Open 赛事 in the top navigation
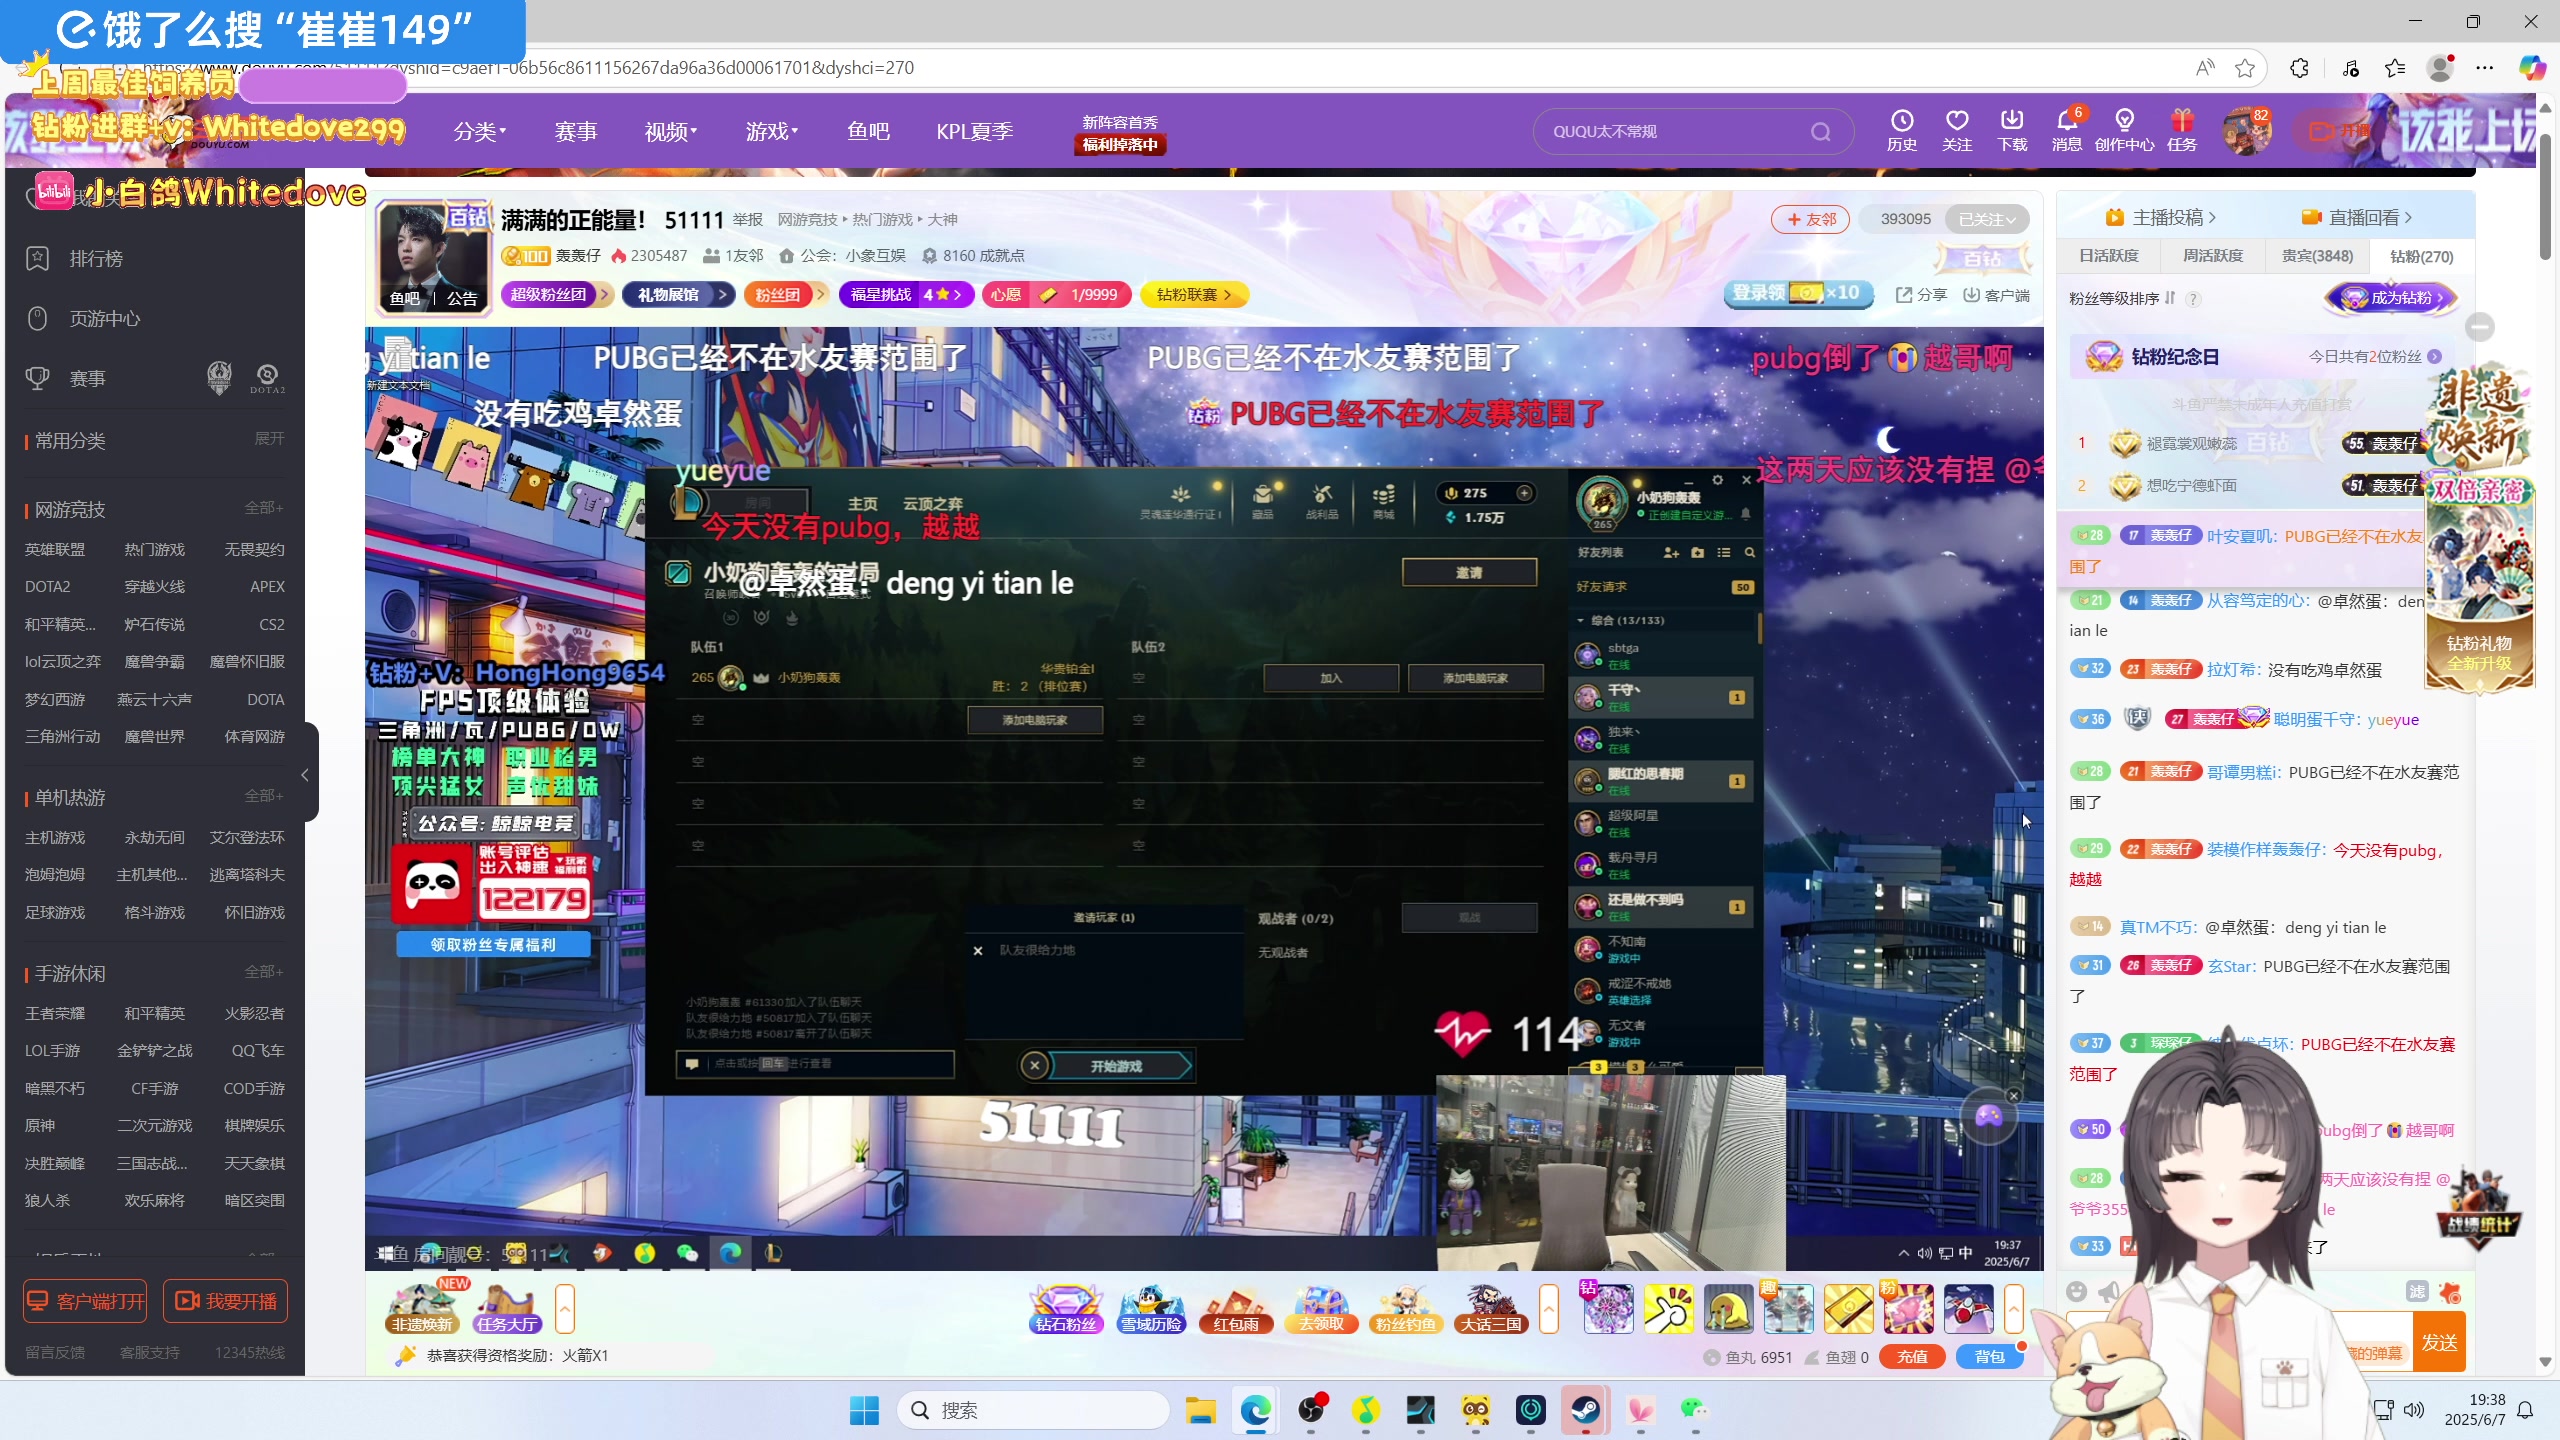 coord(575,131)
